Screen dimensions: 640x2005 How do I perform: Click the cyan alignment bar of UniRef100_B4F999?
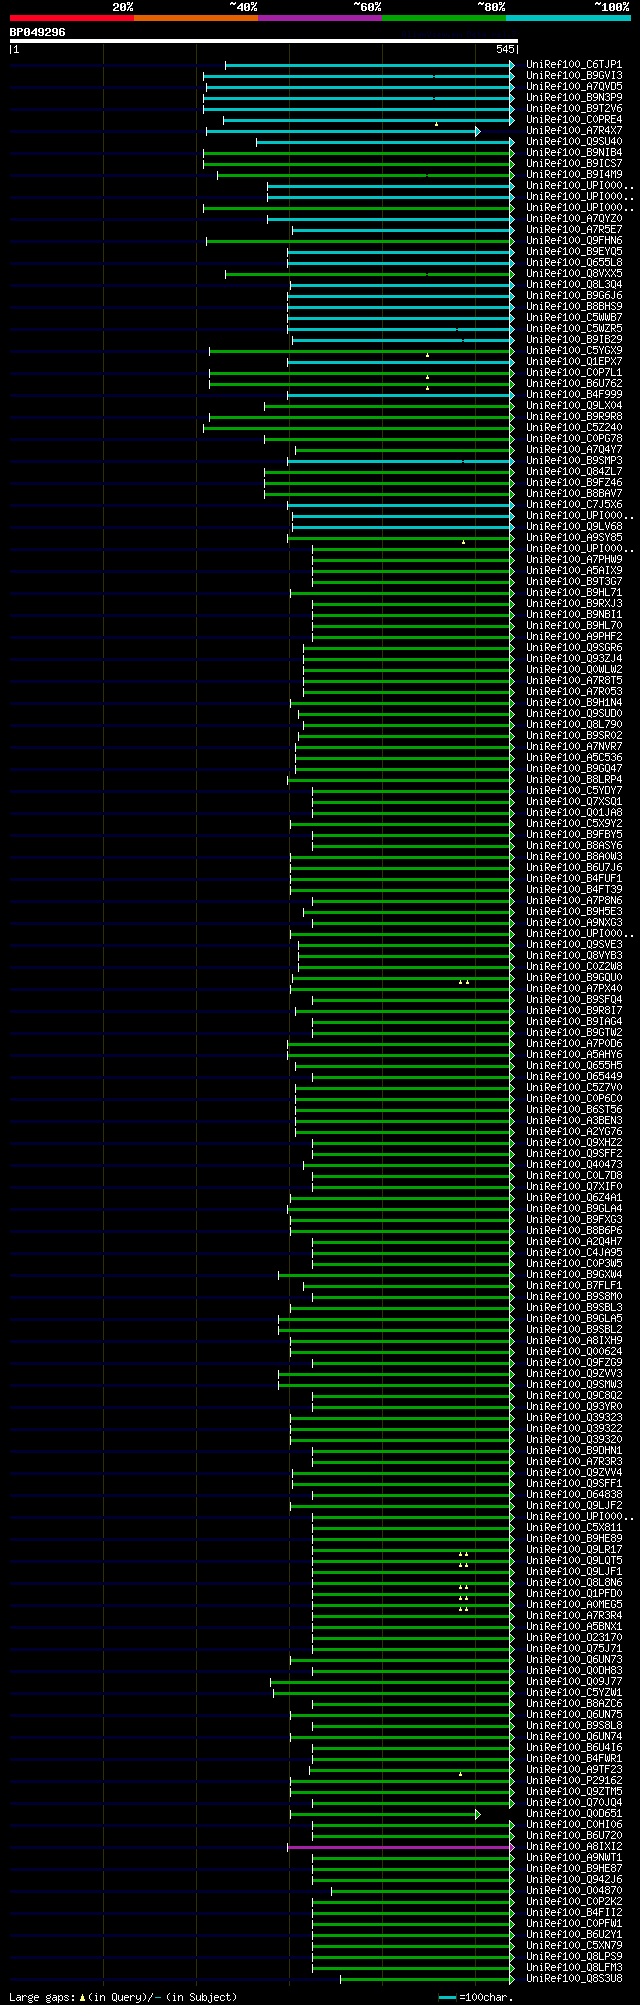399,395
